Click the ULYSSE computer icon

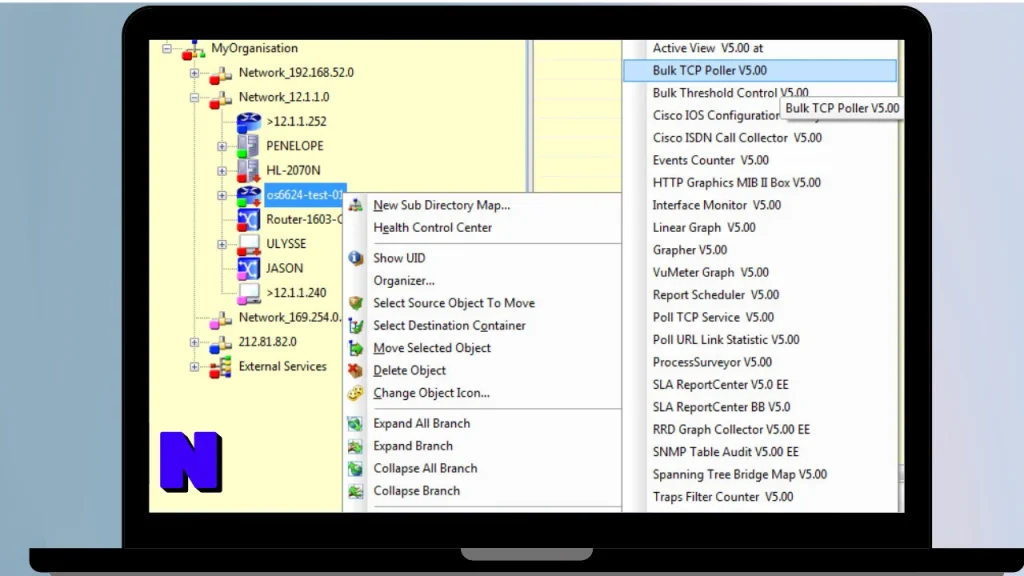[x=248, y=244]
